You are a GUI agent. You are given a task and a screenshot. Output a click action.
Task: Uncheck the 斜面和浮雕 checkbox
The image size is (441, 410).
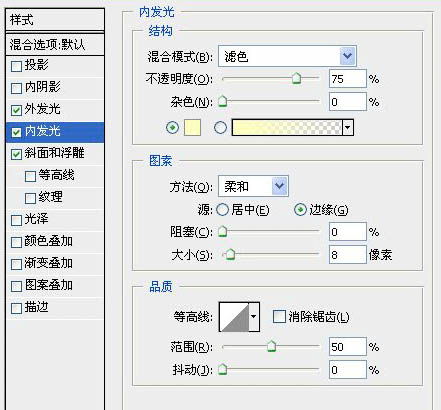(16, 154)
